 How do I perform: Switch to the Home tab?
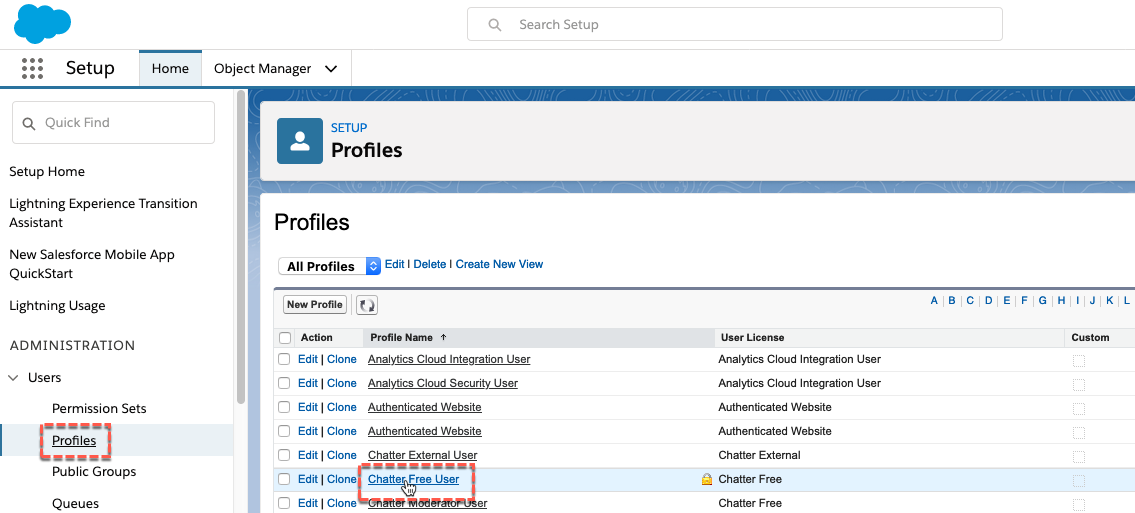coord(170,69)
